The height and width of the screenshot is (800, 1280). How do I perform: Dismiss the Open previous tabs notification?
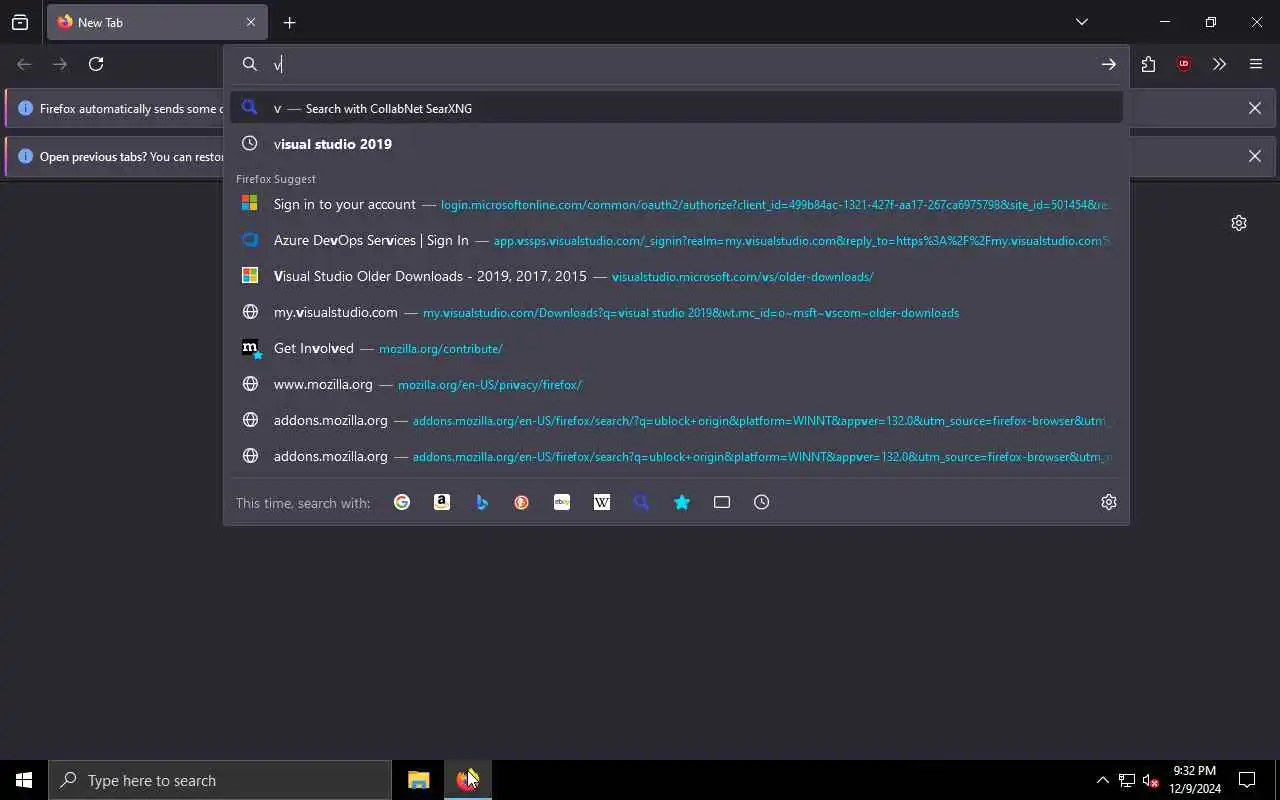point(1255,156)
